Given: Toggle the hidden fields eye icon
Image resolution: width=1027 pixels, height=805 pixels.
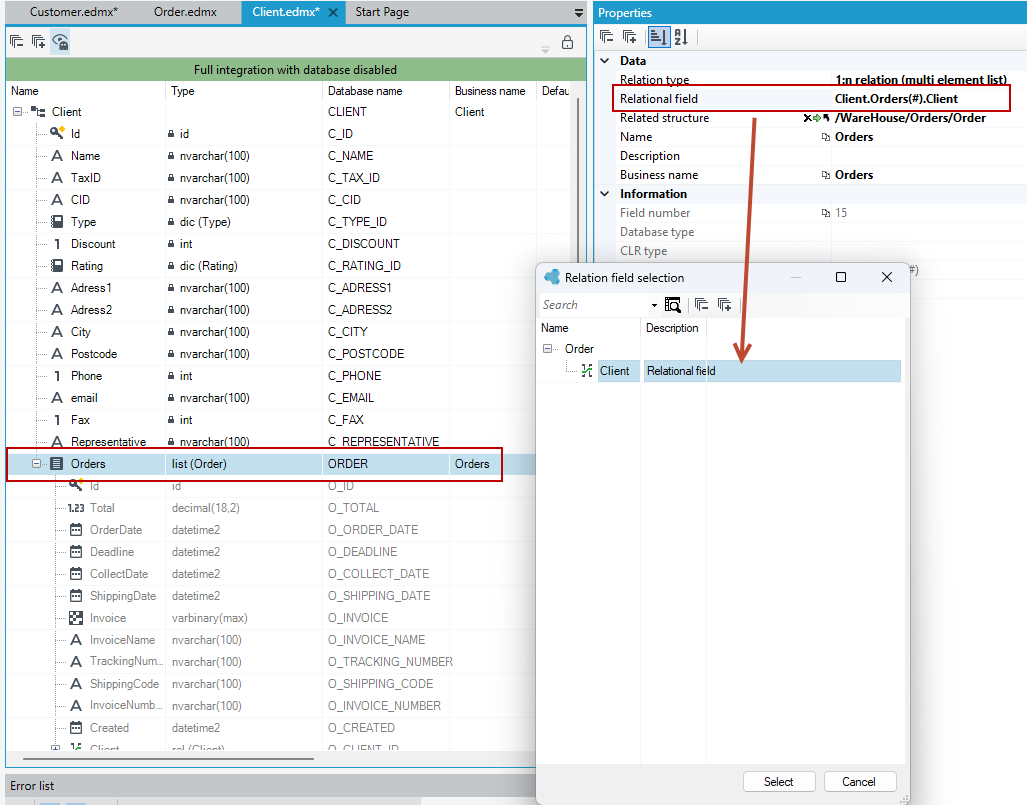Looking at the screenshot, I should pos(60,42).
